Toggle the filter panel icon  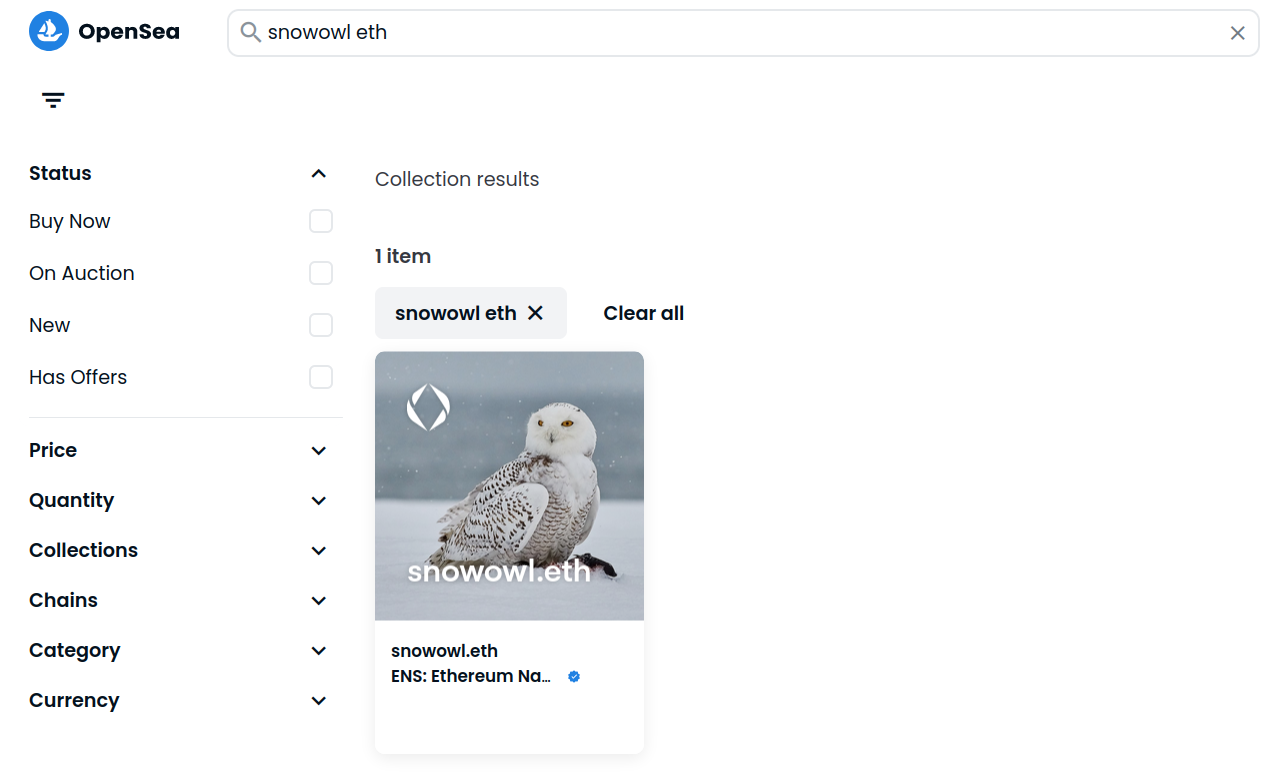click(x=53, y=100)
